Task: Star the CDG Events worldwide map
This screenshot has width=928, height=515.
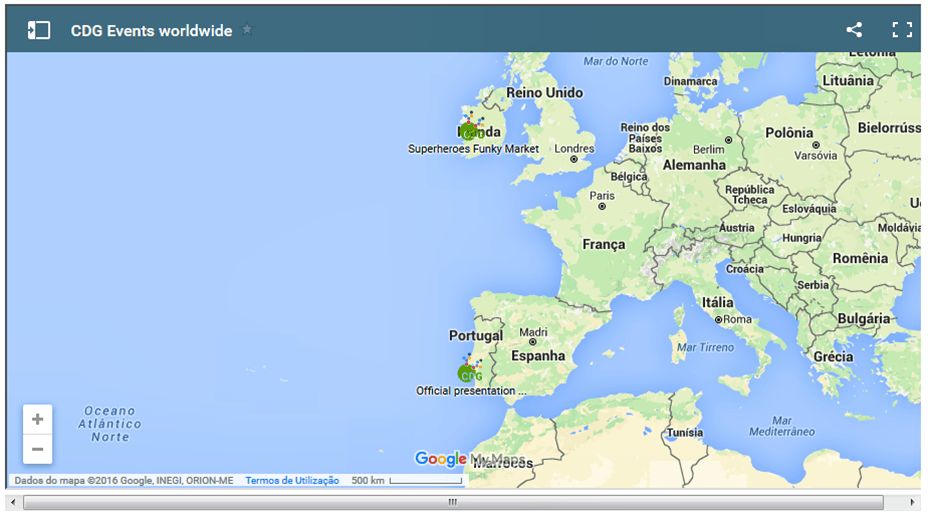Action: (247, 30)
